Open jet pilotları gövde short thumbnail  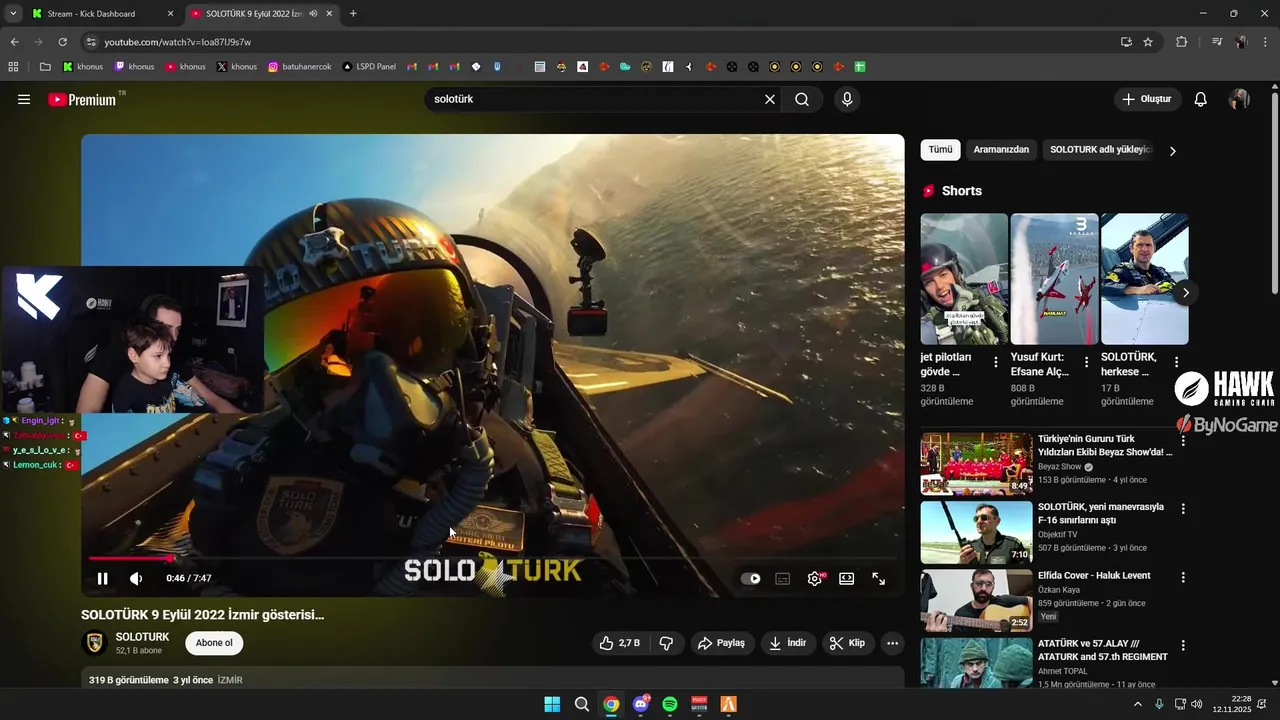click(x=964, y=279)
